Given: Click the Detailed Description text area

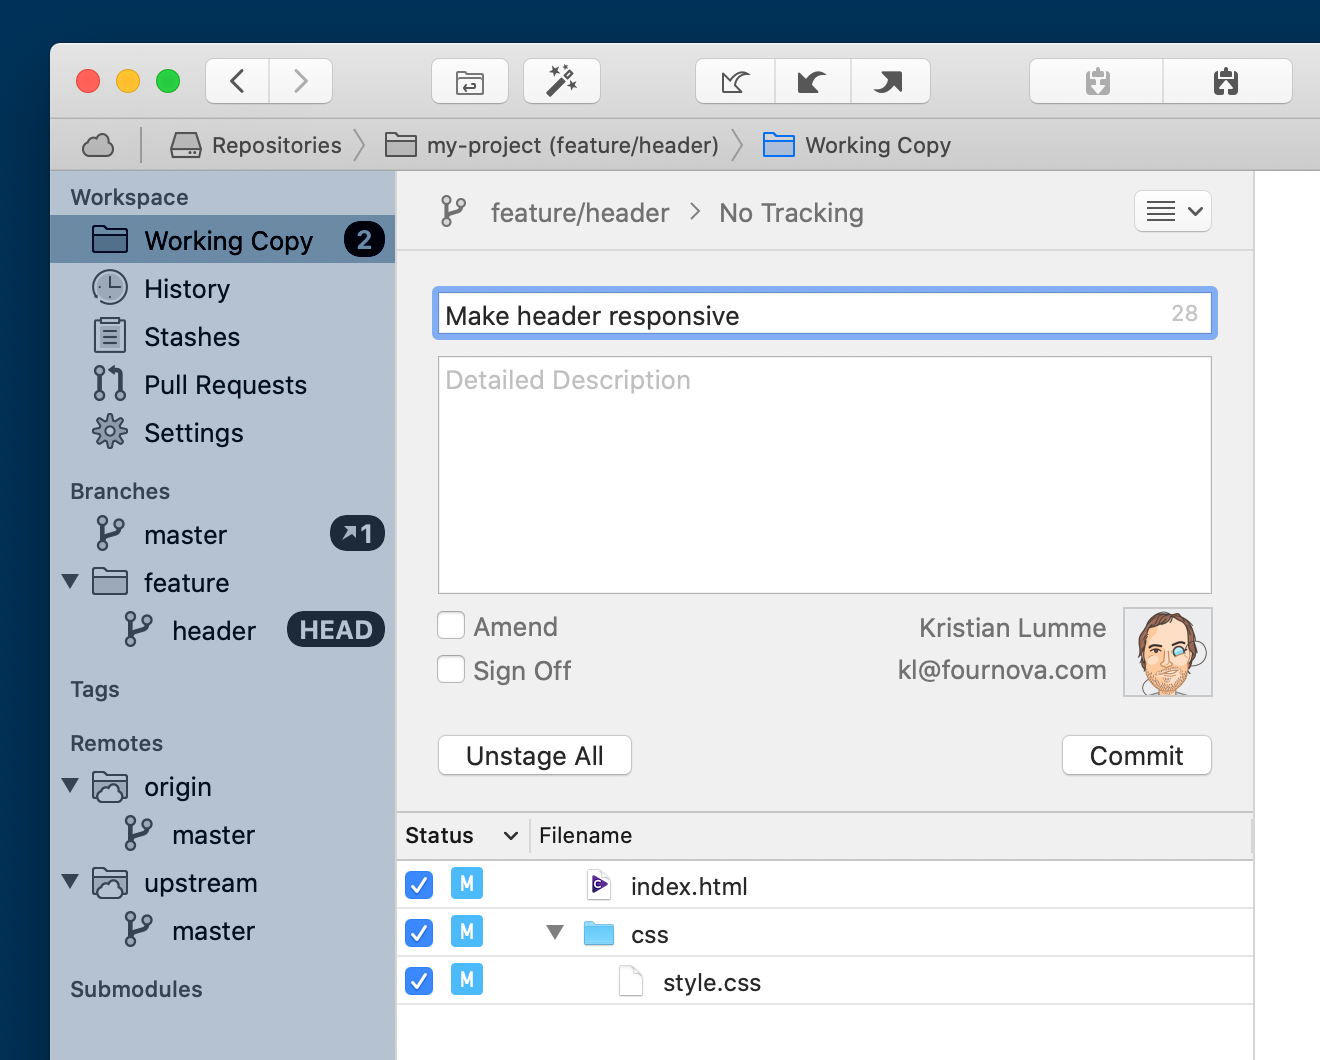Looking at the screenshot, I should (x=824, y=475).
